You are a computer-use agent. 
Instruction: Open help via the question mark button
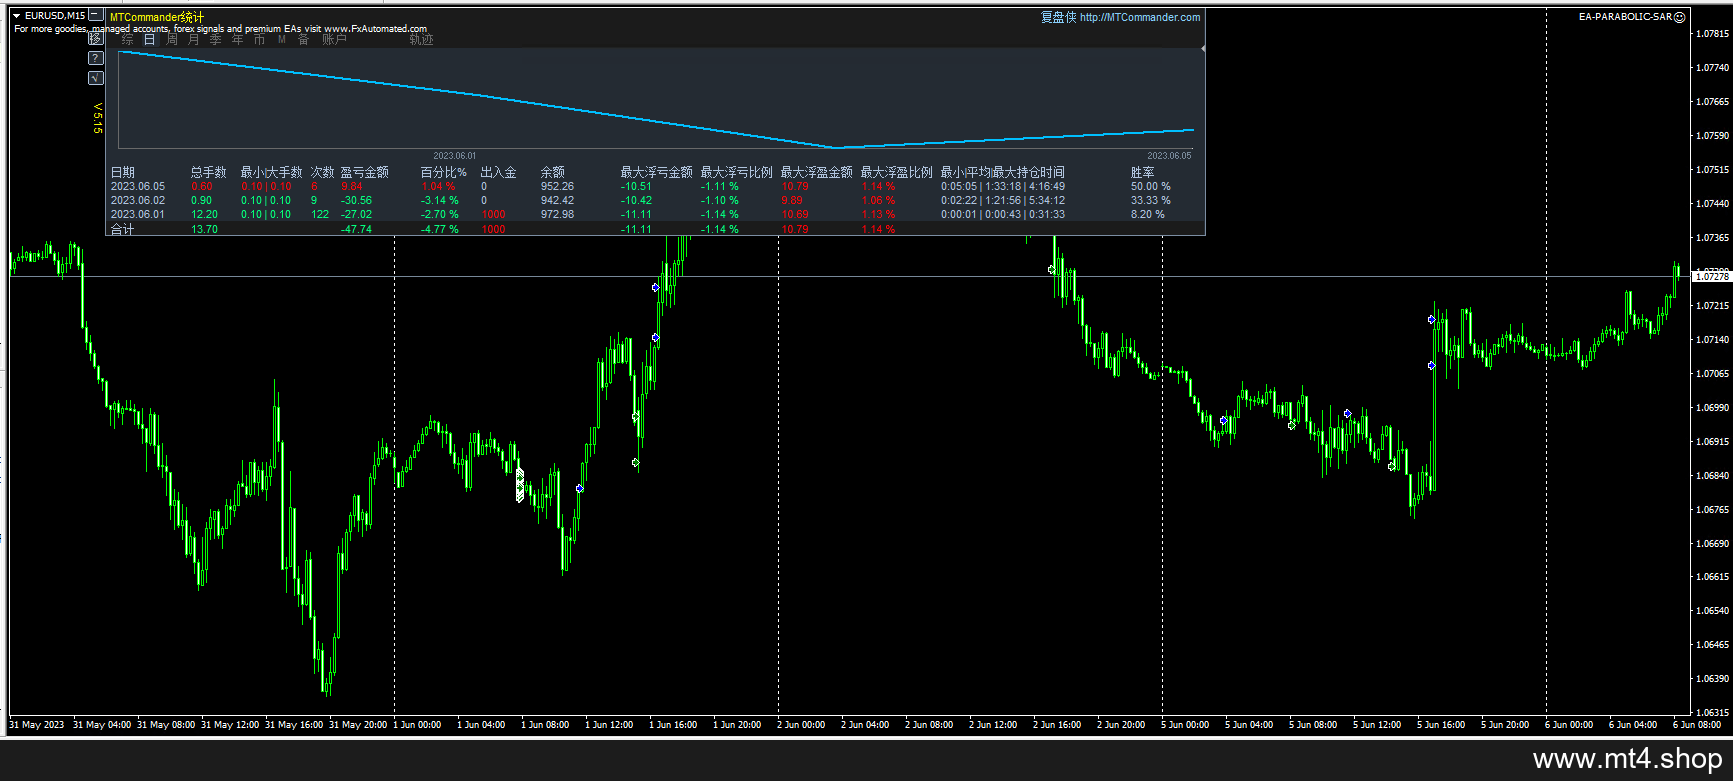point(96,58)
